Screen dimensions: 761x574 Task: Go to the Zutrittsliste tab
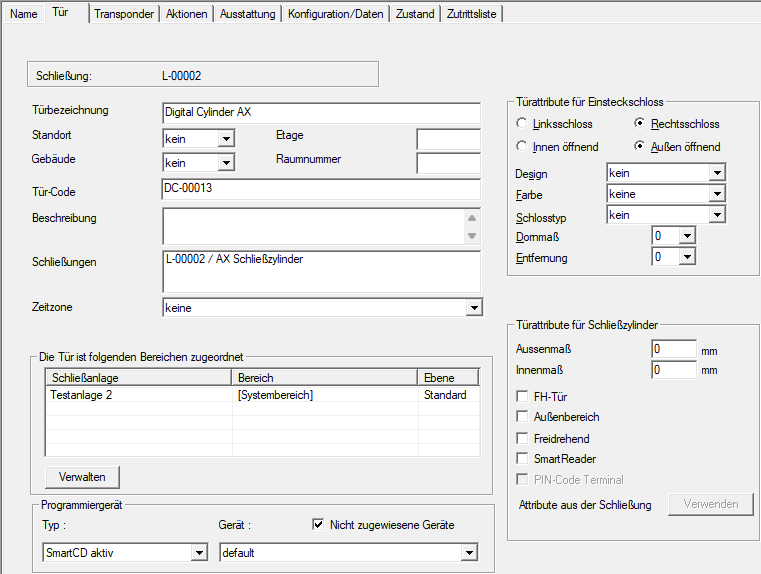(472, 14)
